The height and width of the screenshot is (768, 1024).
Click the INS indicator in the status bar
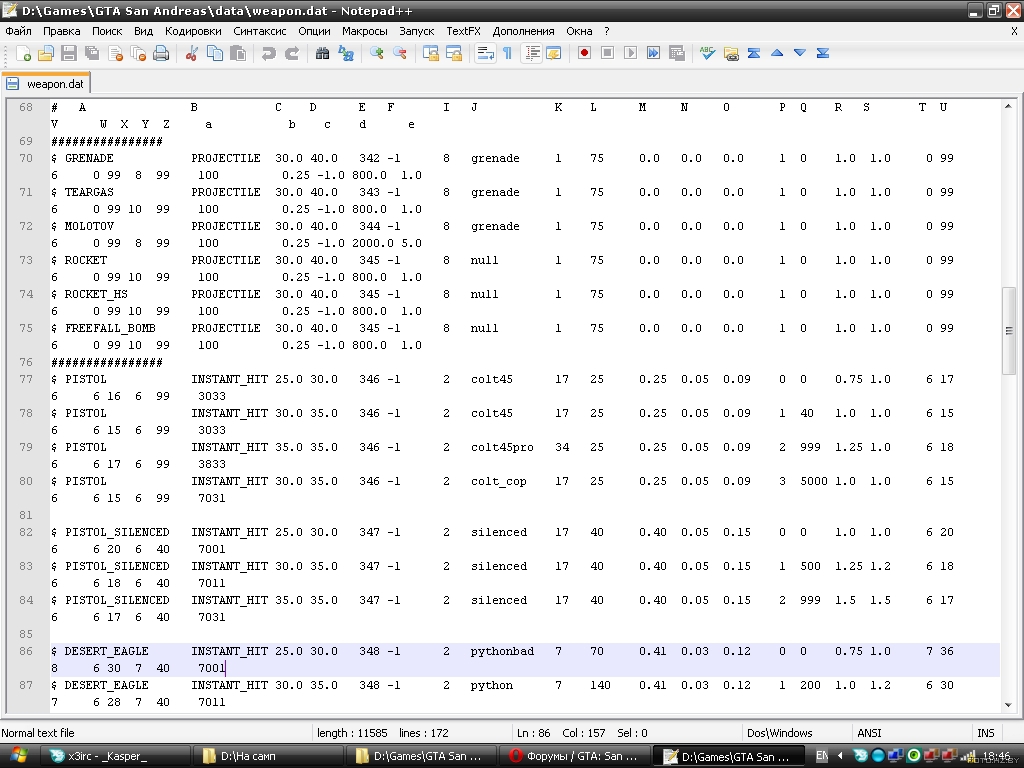(985, 733)
